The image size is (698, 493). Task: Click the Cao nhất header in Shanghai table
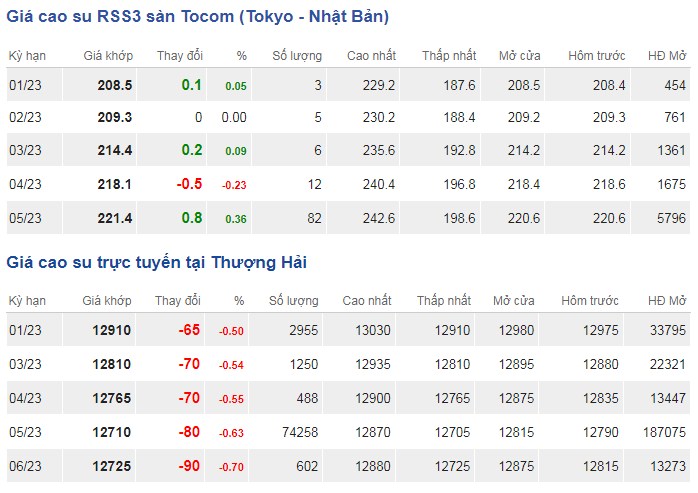point(367,300)
